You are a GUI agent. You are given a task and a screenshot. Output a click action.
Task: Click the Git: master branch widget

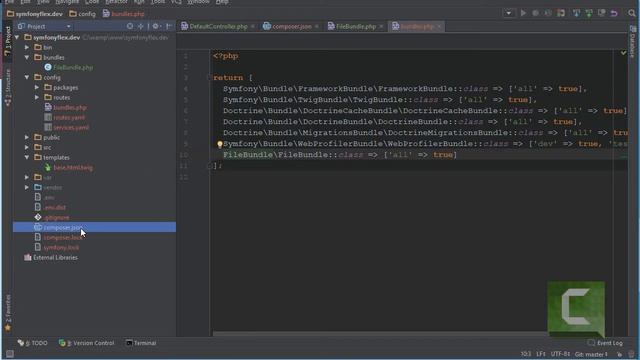[591, 354]
